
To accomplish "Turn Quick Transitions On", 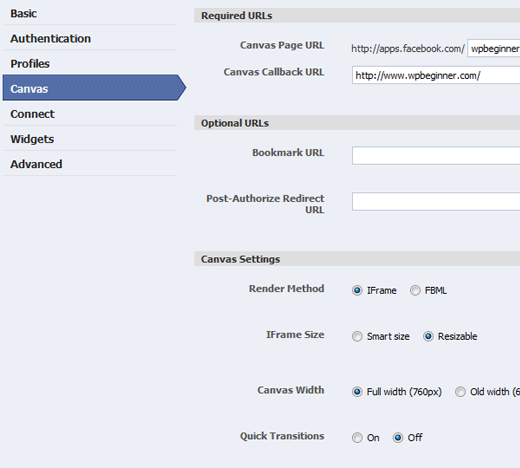I will [357, 438].
